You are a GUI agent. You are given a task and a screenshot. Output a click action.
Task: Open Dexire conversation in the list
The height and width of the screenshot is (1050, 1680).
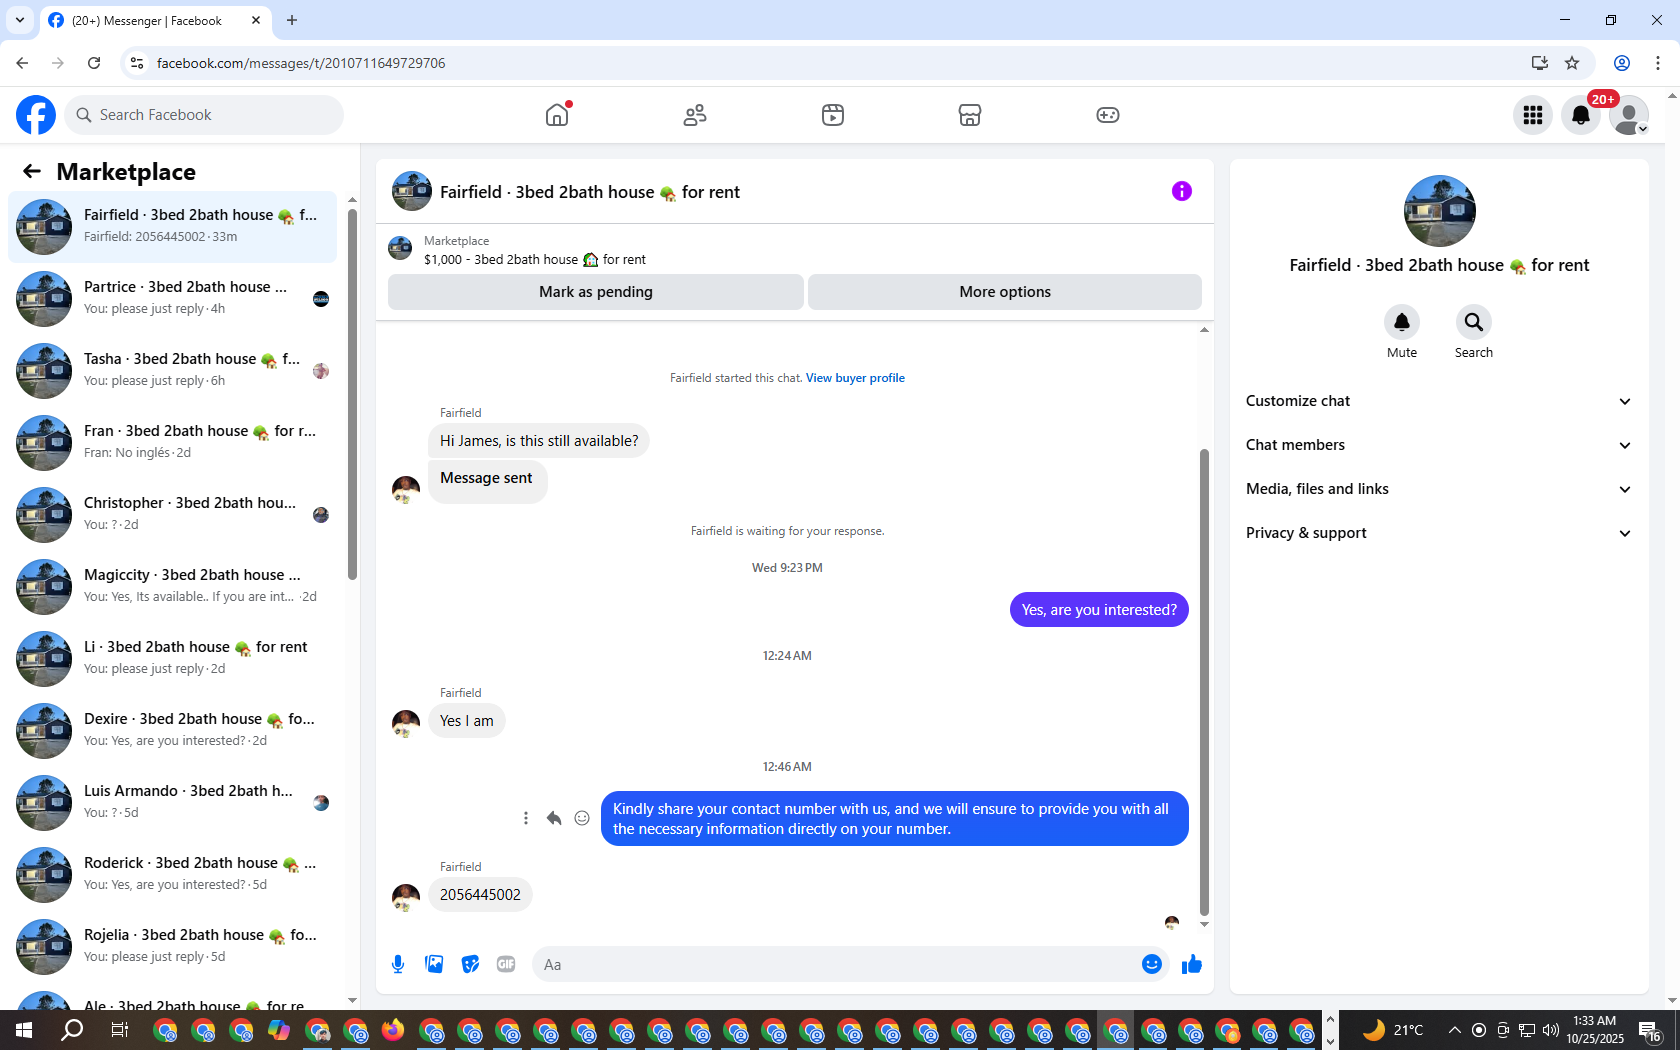tap(172, 731)
